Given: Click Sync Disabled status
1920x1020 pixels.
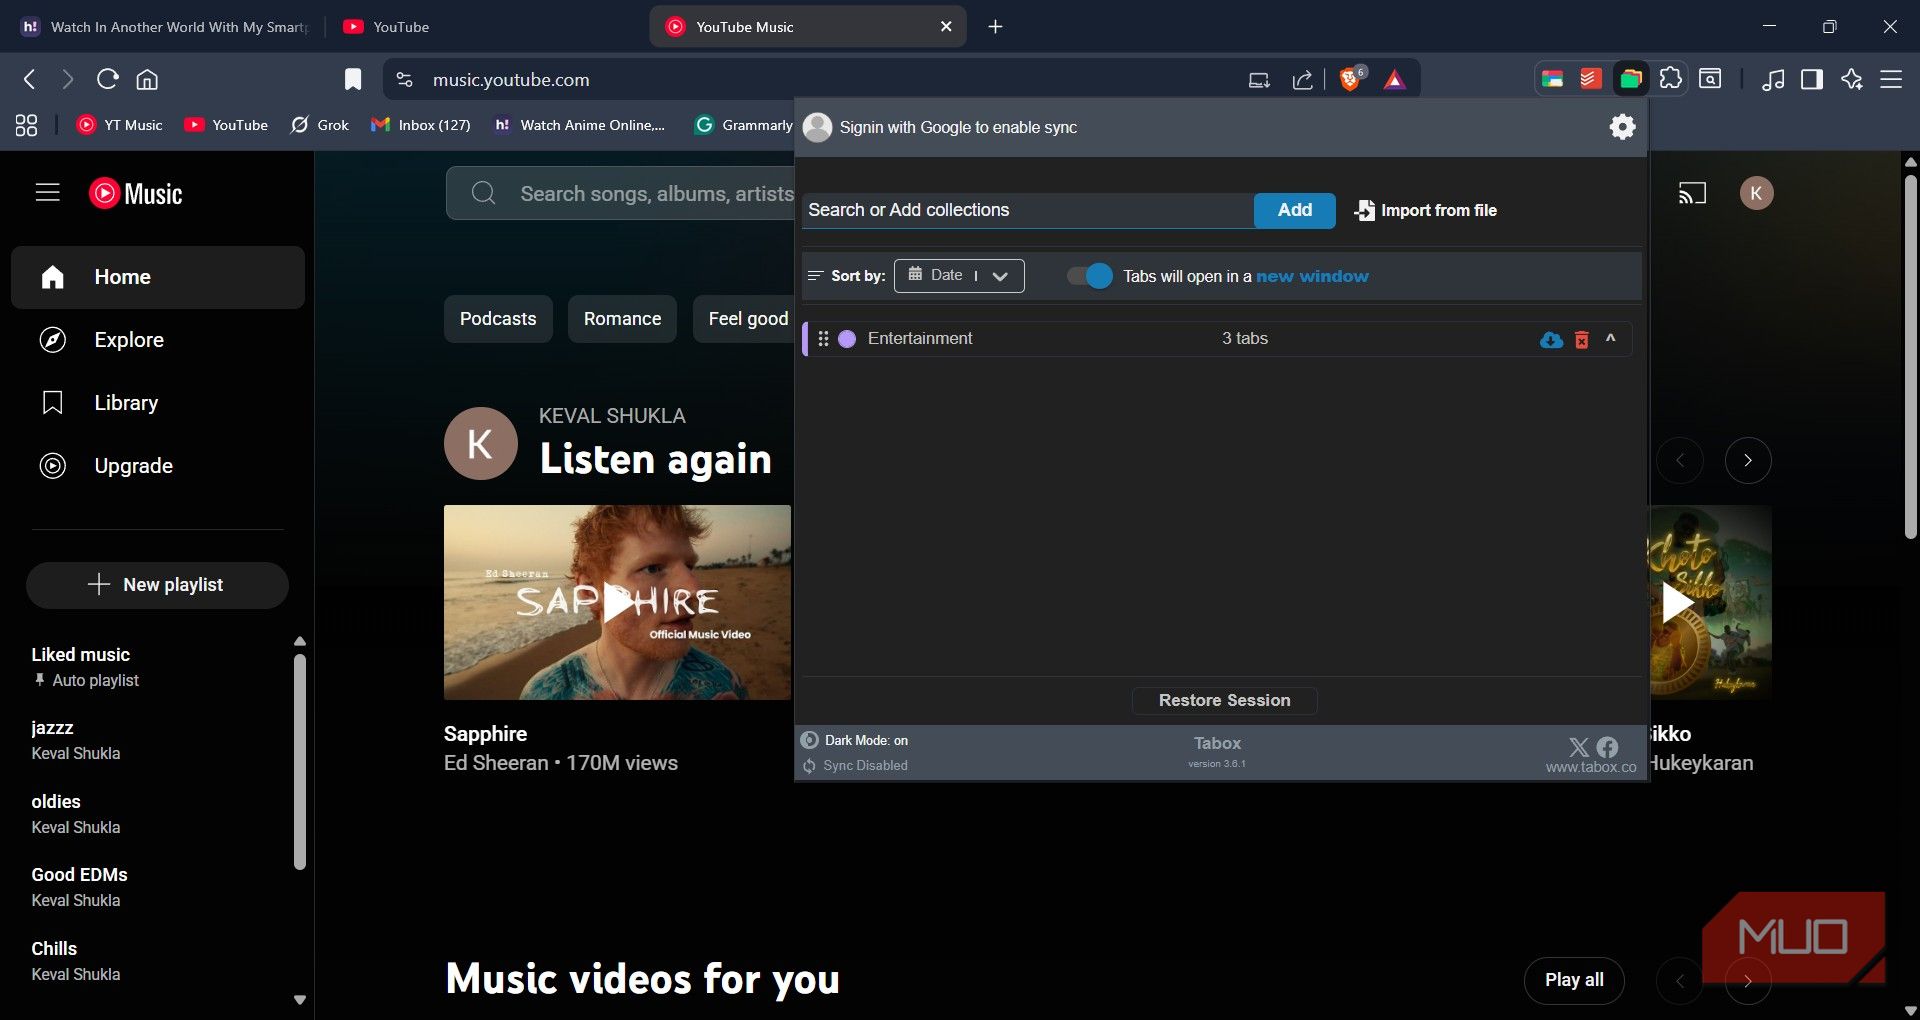Looking at the screenshot, I should [855, 765].
